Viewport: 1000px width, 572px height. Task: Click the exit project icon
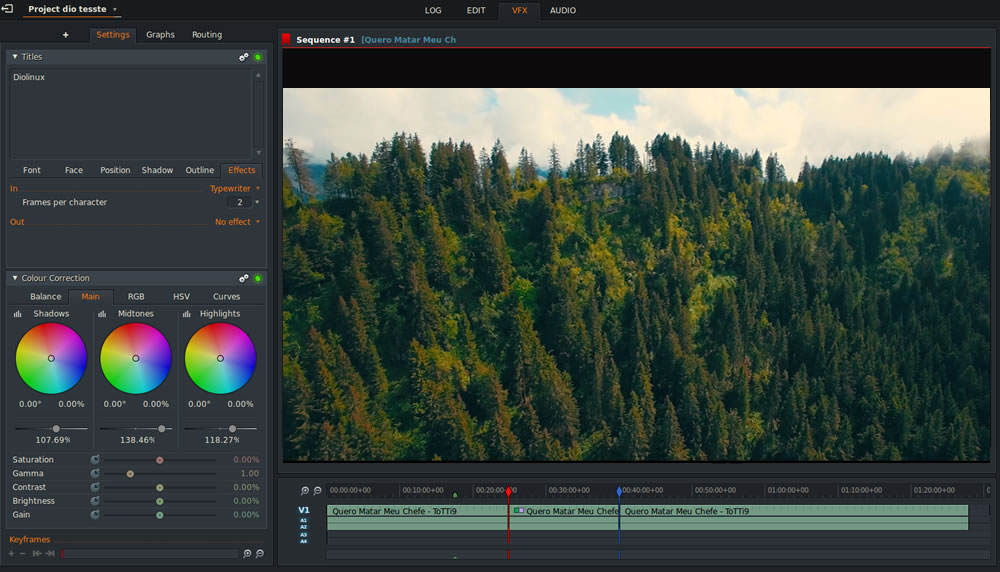click(8, 9)
